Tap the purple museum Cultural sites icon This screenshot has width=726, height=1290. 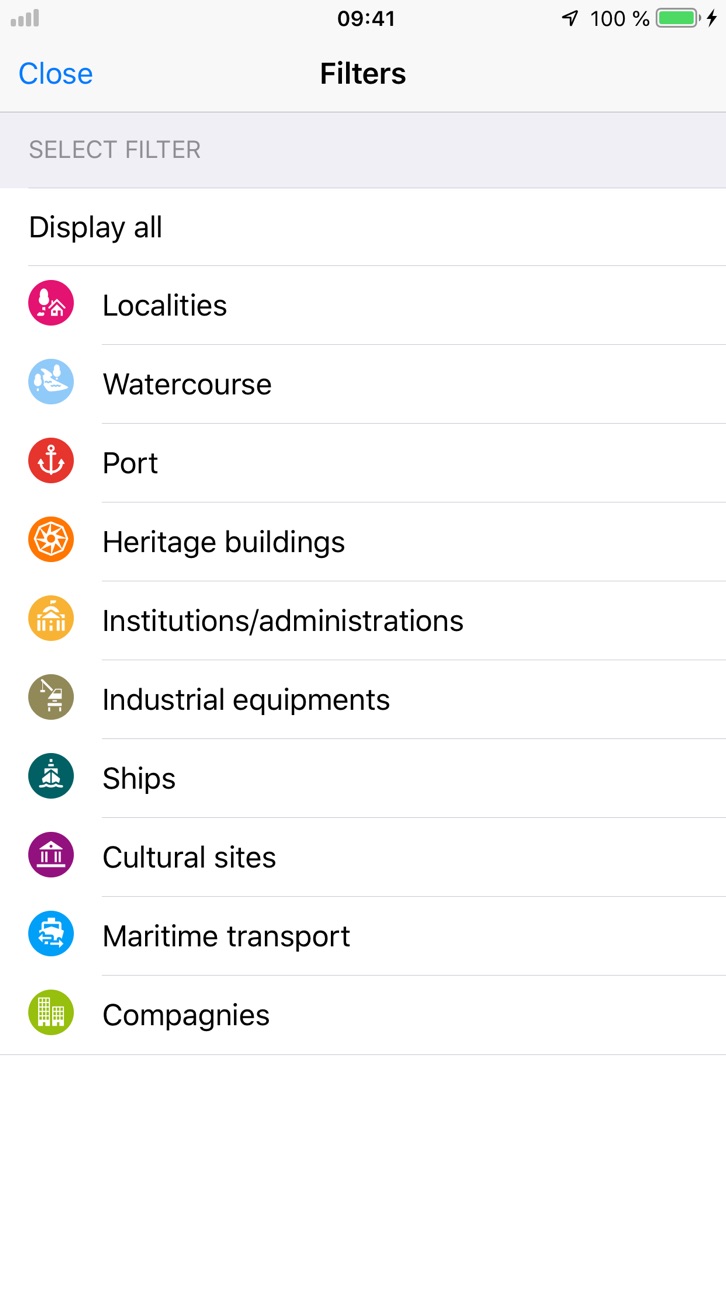point(51,856)
